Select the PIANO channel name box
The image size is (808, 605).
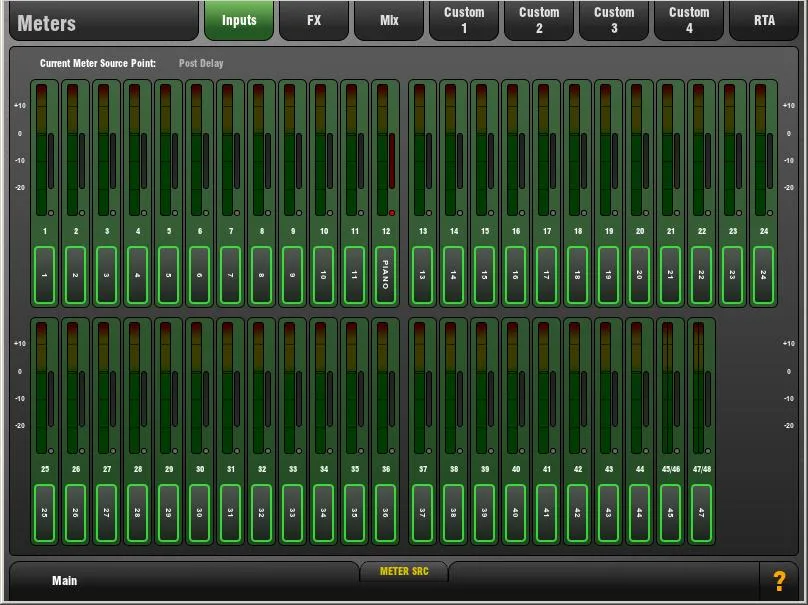point(385,275)
